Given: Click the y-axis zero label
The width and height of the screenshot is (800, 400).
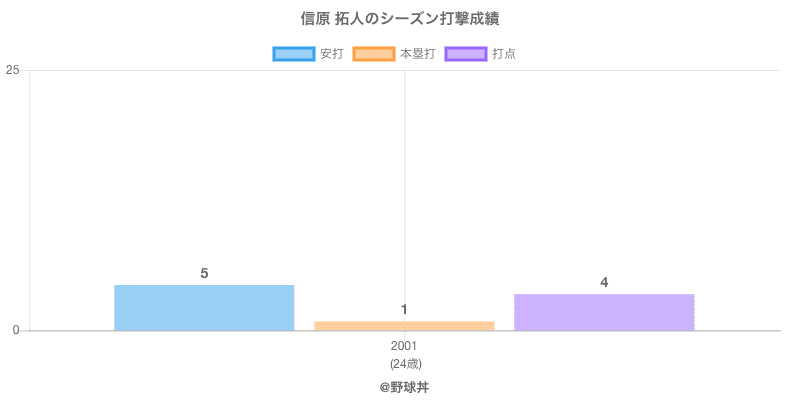Looking at the screenshot, I should pyautogui.click(x=16, y=330).
